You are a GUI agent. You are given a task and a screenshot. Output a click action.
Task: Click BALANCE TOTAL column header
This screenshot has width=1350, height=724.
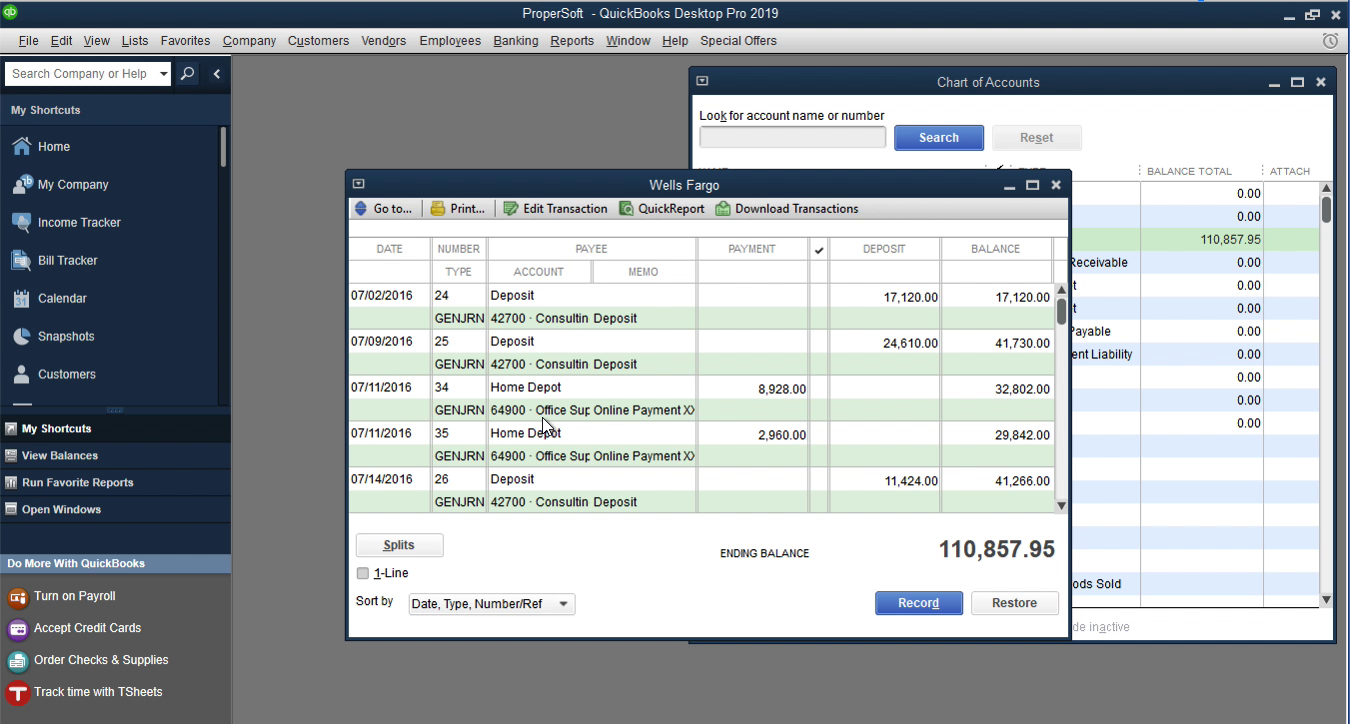(x=1189, y=171)
